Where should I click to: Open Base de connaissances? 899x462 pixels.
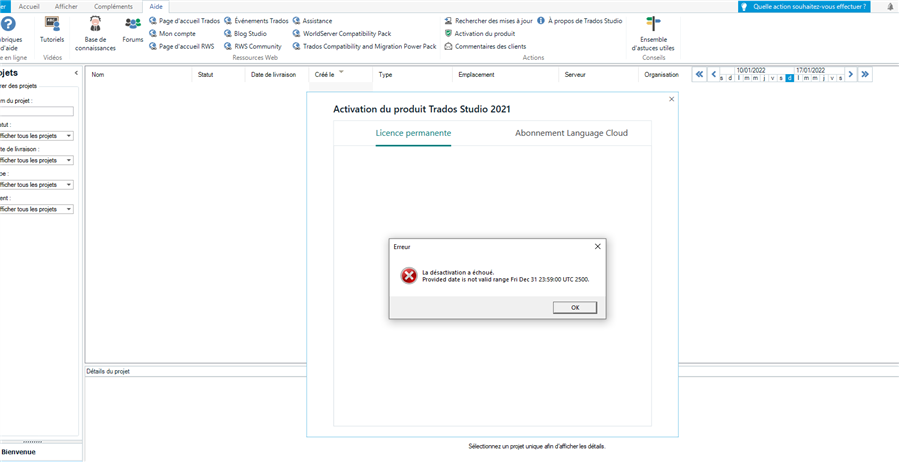(95, 34)
